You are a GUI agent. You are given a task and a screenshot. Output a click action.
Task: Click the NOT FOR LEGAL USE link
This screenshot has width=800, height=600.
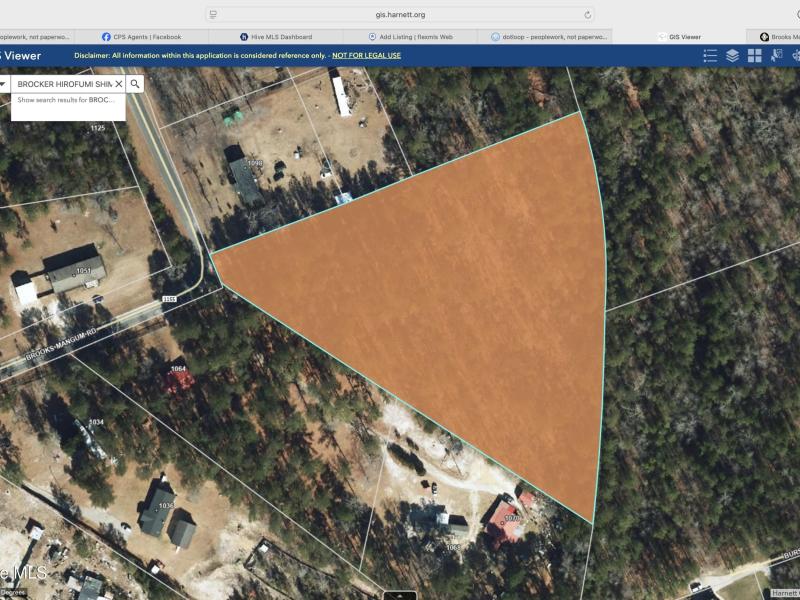tap(366, 56)
